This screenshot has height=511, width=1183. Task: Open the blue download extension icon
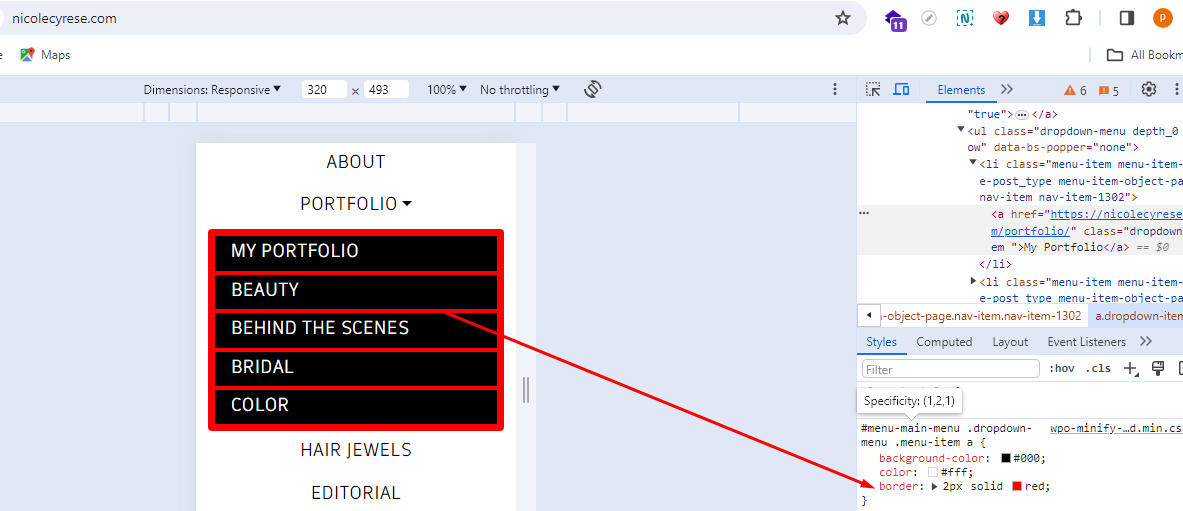(x=1037, y=18)
